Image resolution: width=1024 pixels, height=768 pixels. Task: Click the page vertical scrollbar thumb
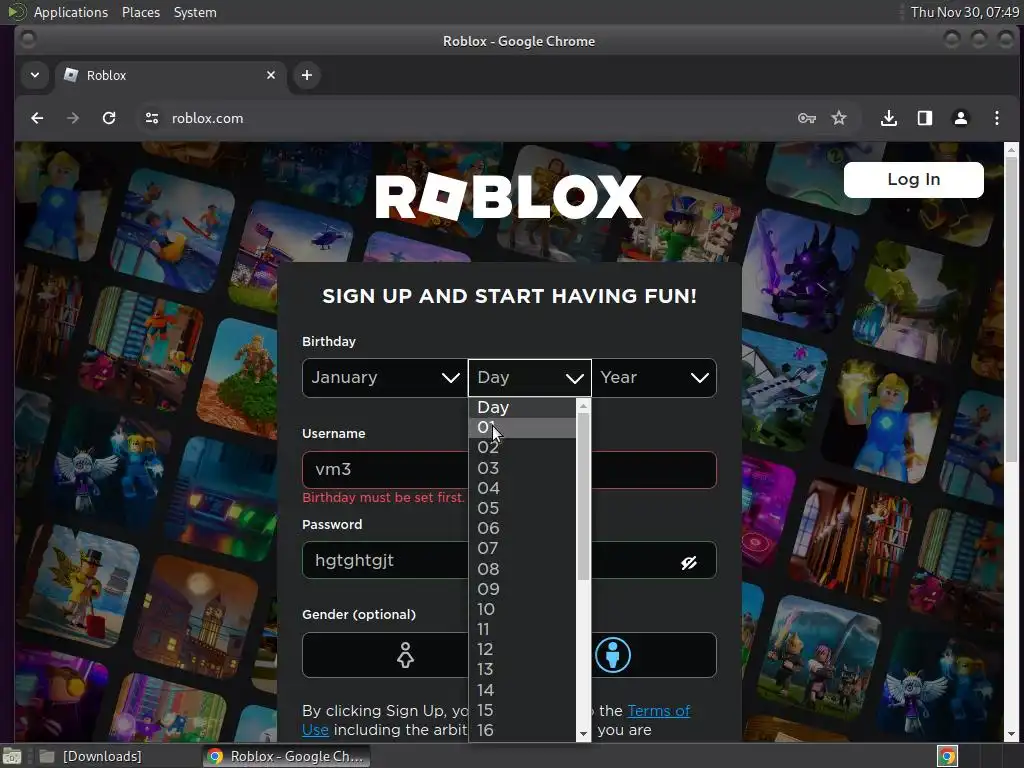coord(1012,310)
